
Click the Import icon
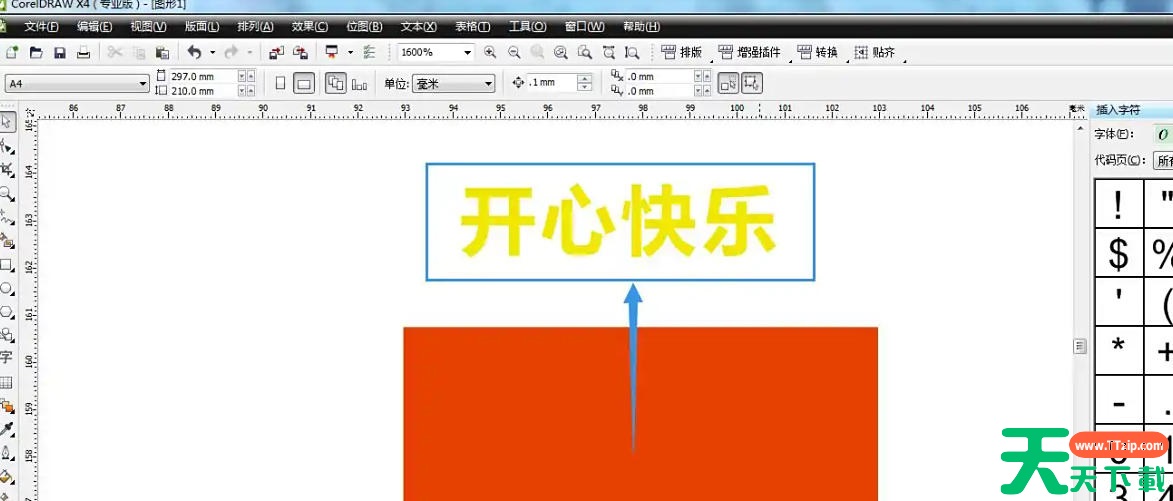tap(277, 53)
